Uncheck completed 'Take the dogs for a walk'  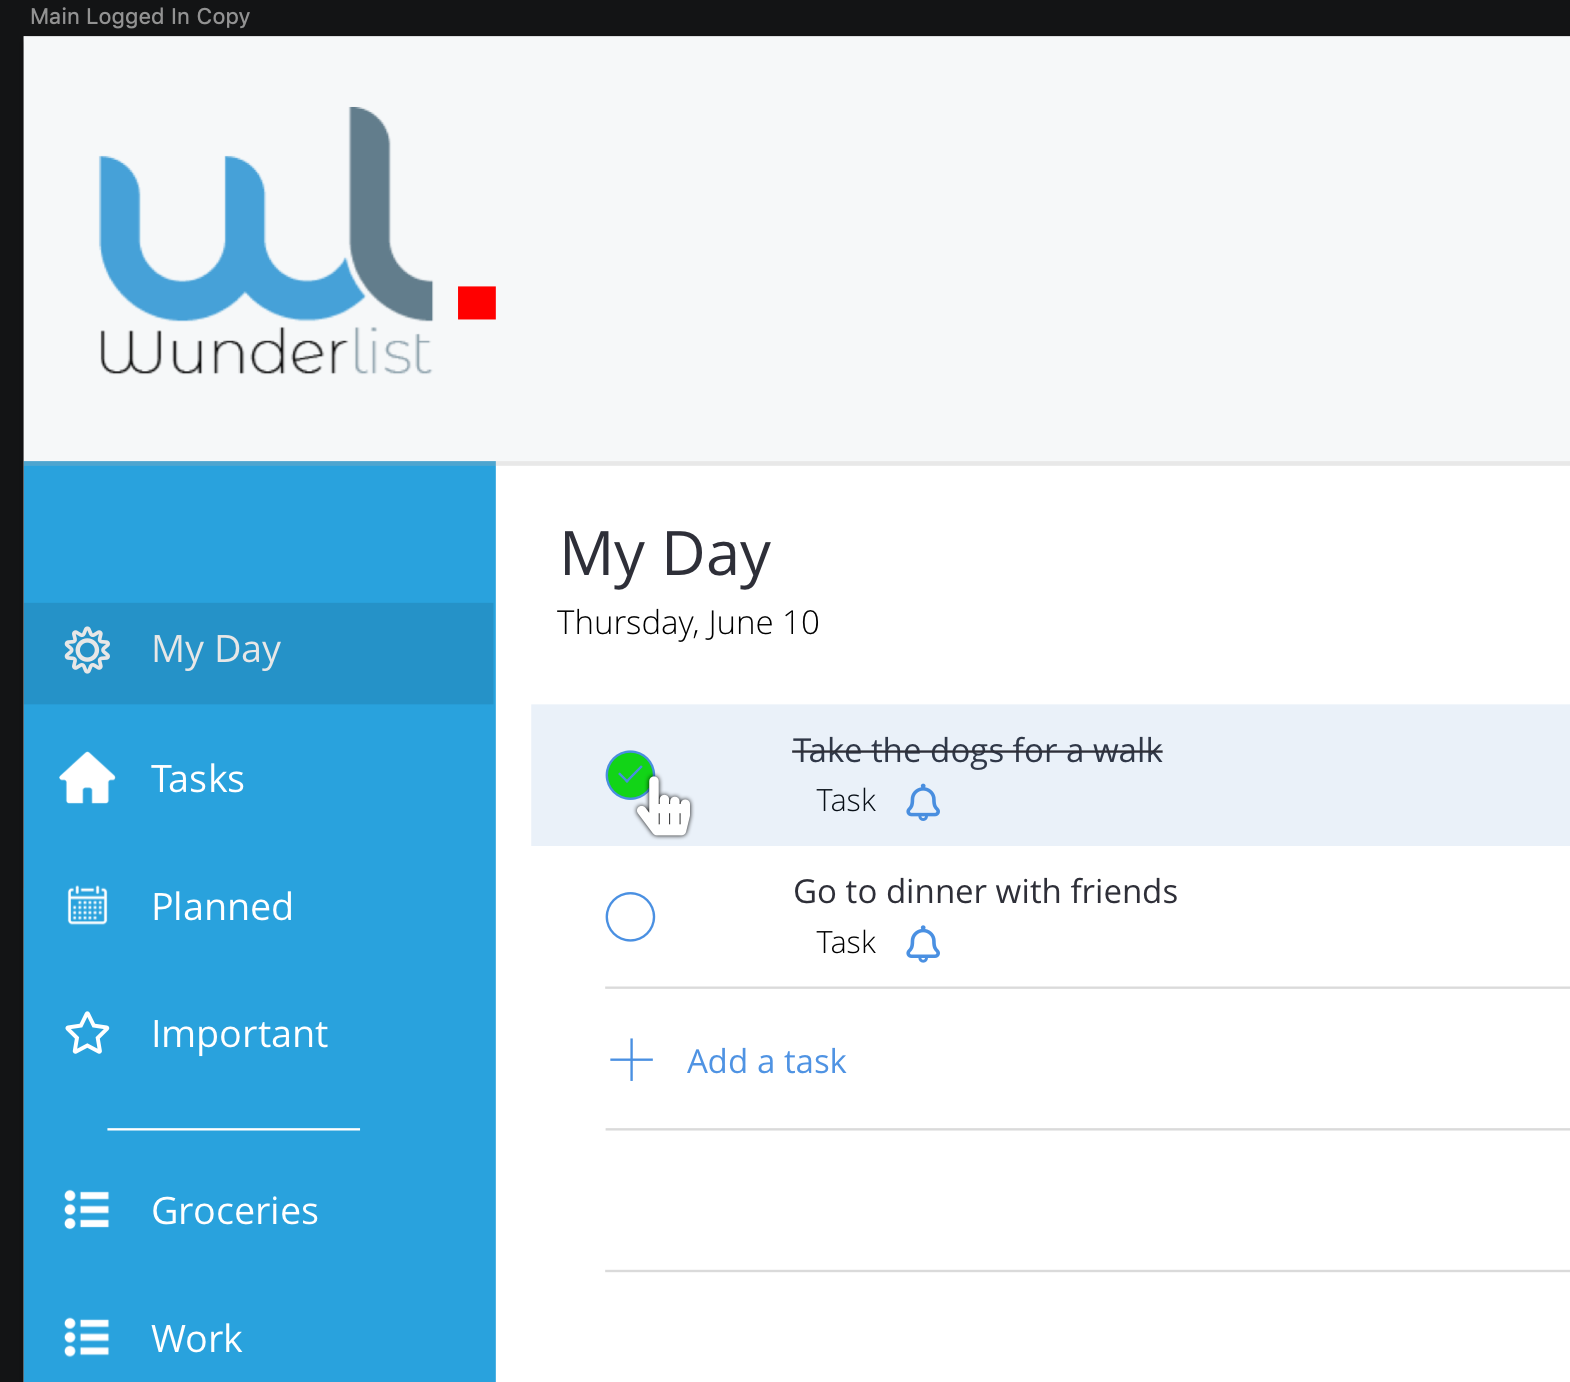coord(630,775)
